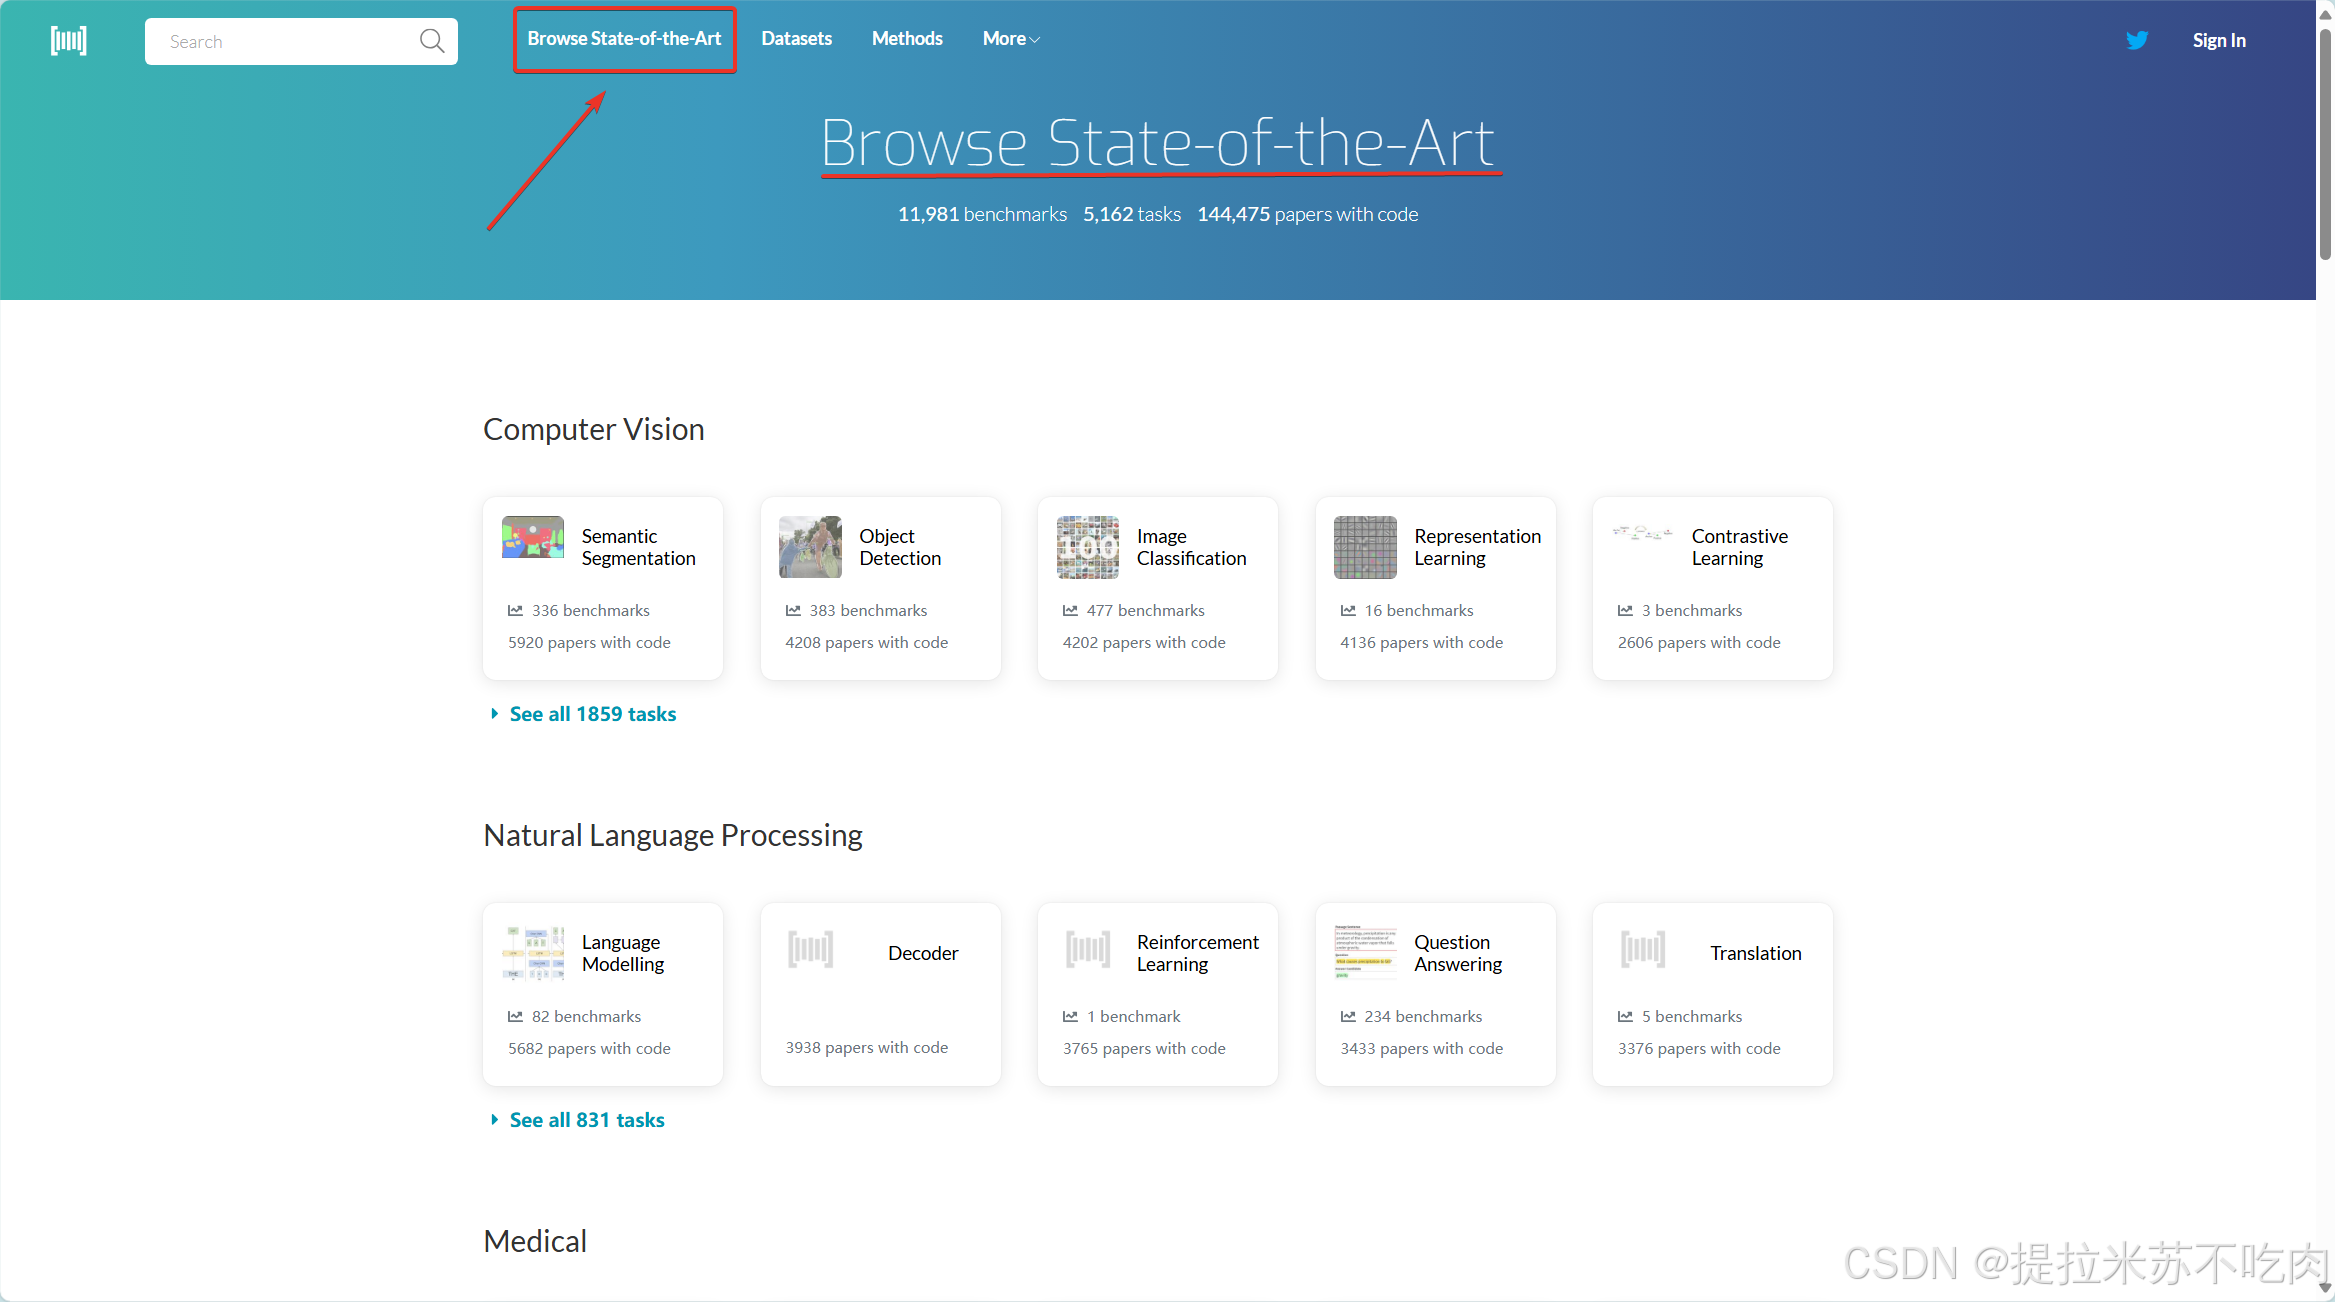Click the magnifier search icon

432,41
